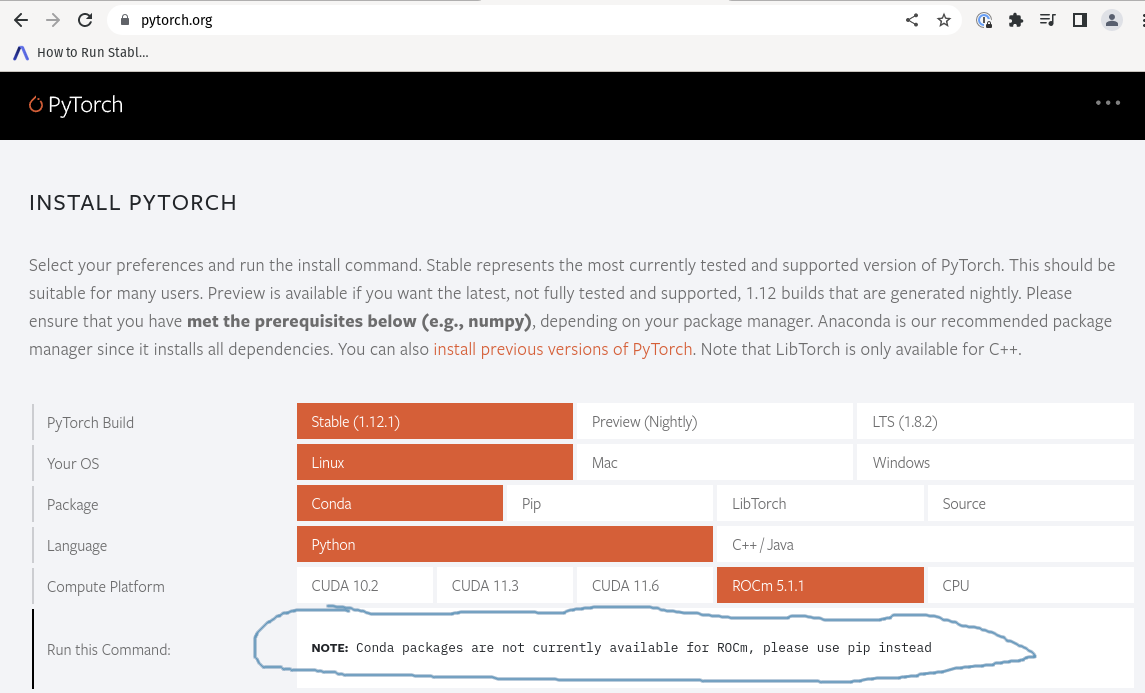Viewport: 1145px width, 693px height.
Task: Bookmark this page via the star icon
Action: (x=943, y=19)
